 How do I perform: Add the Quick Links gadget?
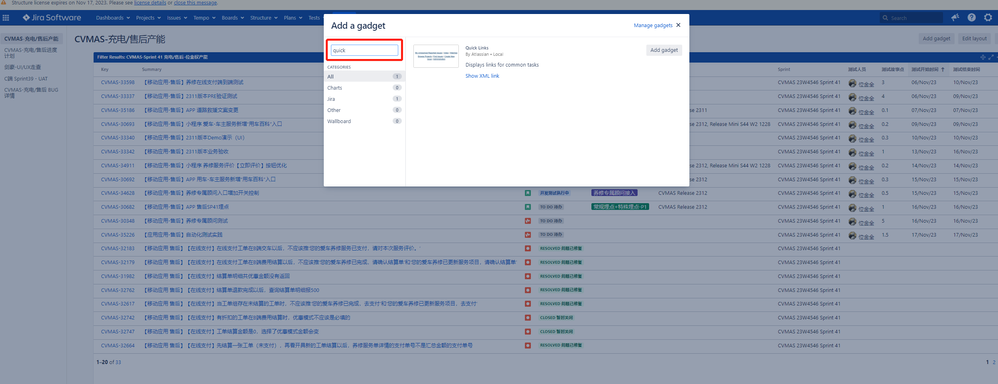pos(664,50)
